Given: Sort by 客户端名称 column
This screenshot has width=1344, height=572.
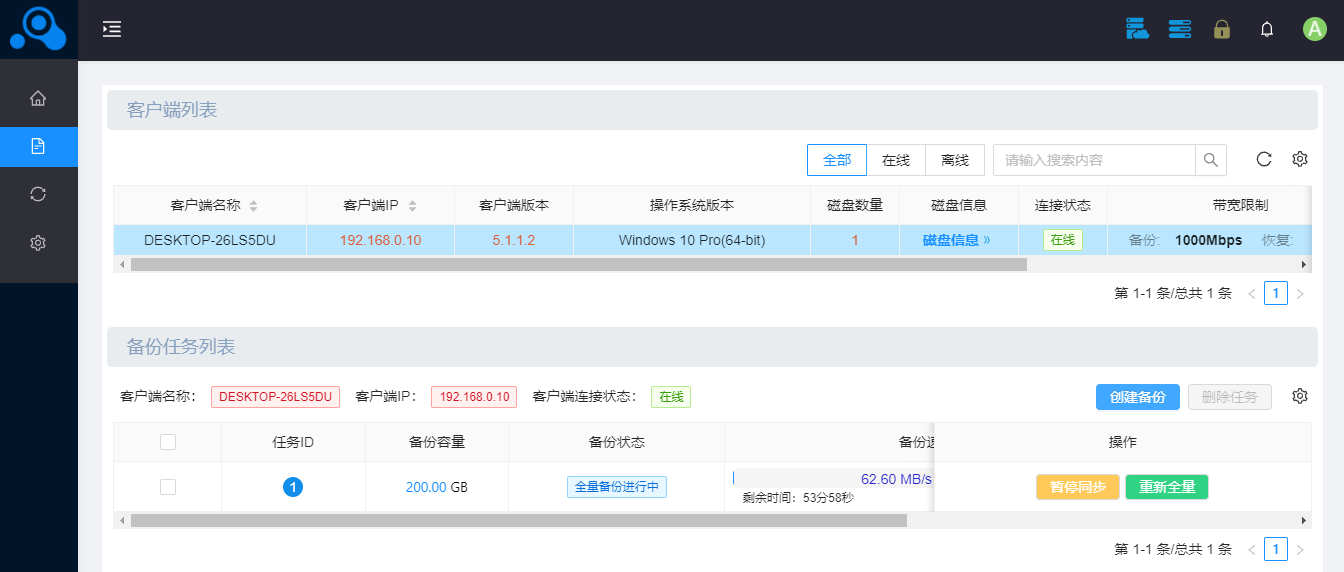Looking at the screenshot, I should (253, 206).
